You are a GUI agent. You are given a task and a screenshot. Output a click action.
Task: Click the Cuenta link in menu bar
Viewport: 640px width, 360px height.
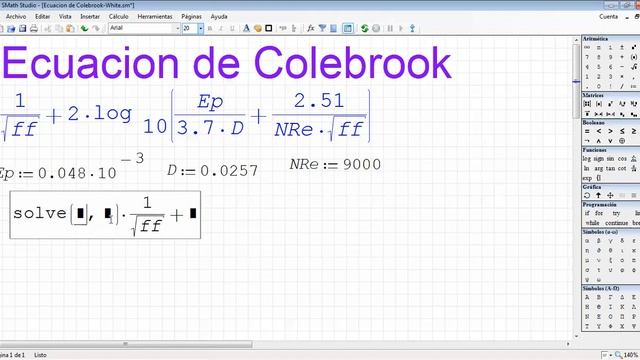point(608,17)
